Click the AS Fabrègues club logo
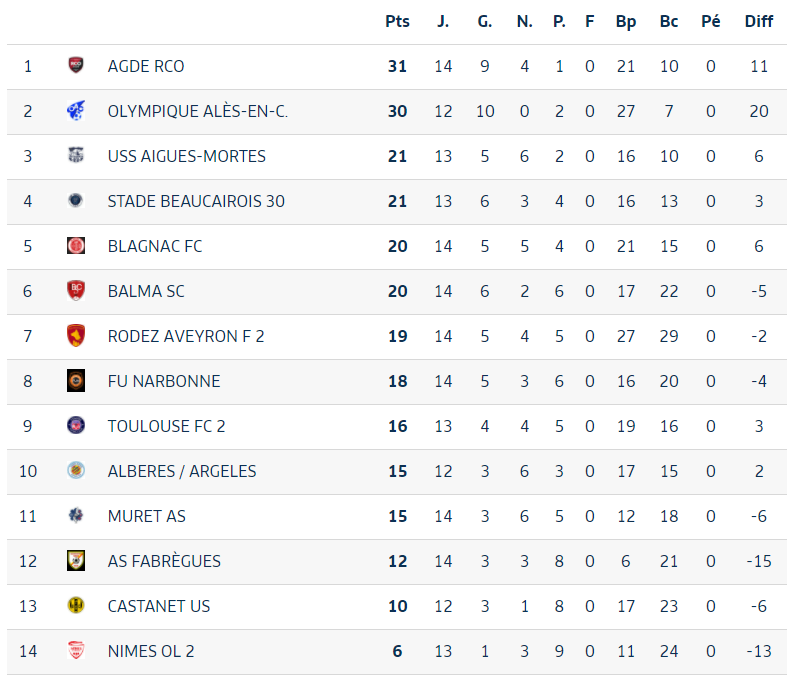Image resolution: width=799 pixels, height=683 pixels. (76, 560)
